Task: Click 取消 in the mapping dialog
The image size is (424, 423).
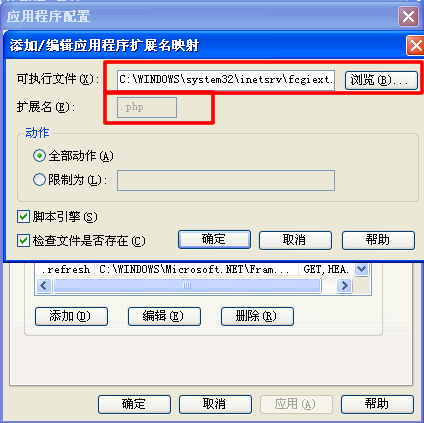Action: pos(295,240)
